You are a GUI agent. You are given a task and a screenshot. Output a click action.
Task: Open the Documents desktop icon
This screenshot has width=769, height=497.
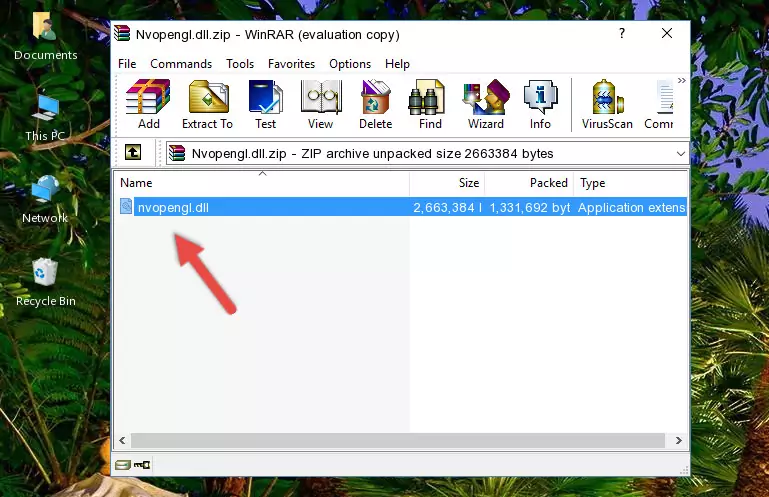point(45,37)
